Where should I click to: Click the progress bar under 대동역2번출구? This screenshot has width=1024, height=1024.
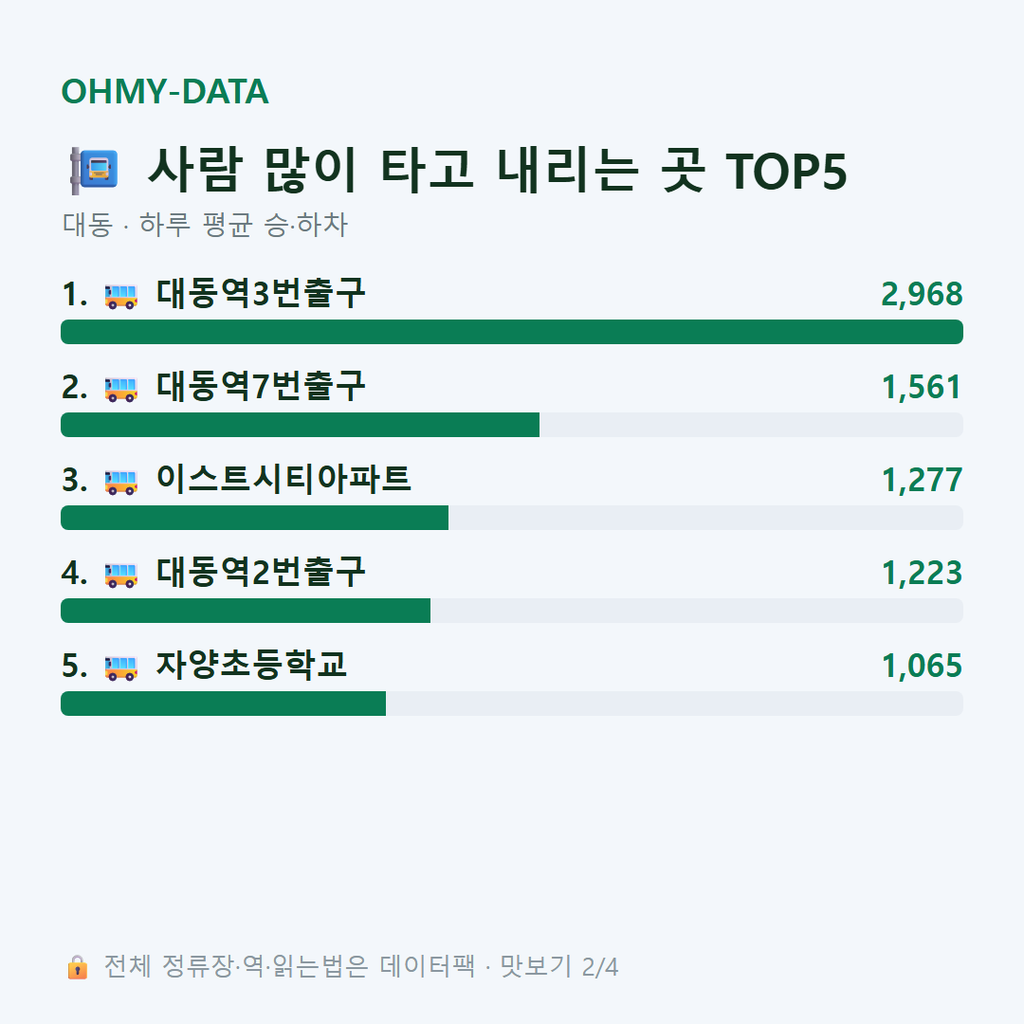(x=512, y=611)
